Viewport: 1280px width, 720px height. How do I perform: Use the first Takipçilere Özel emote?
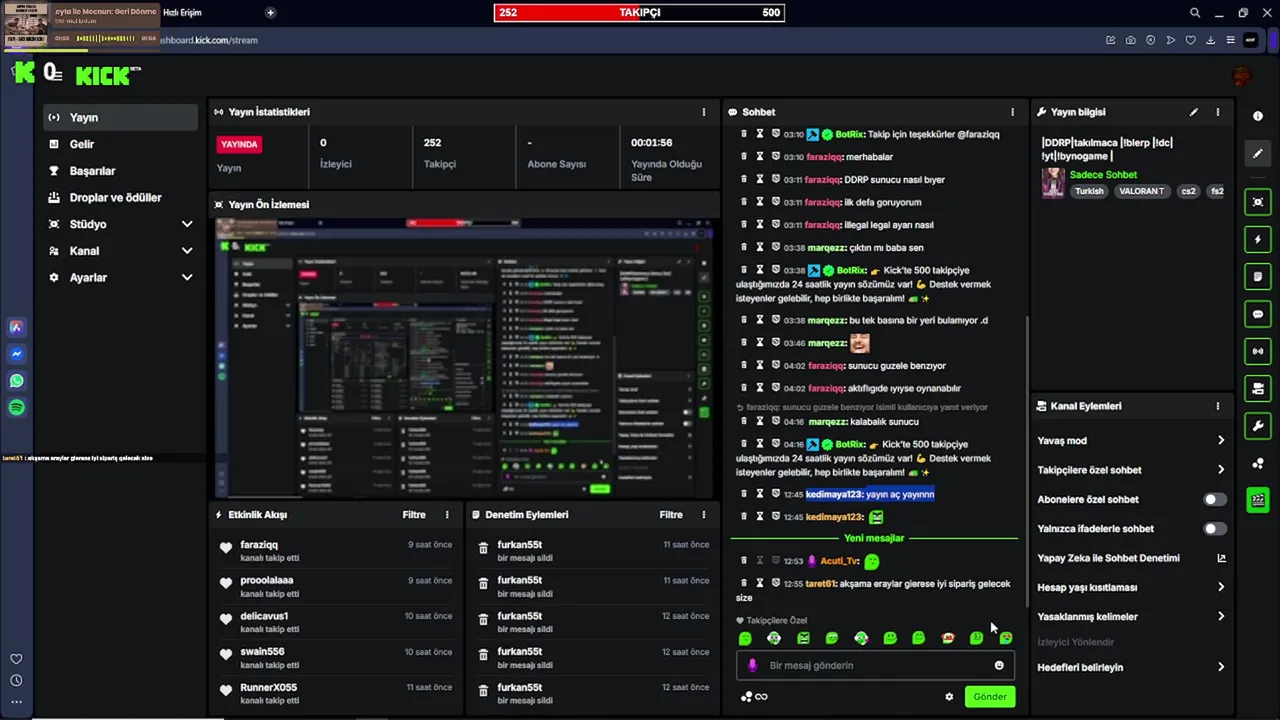click(x=745, y=638)
